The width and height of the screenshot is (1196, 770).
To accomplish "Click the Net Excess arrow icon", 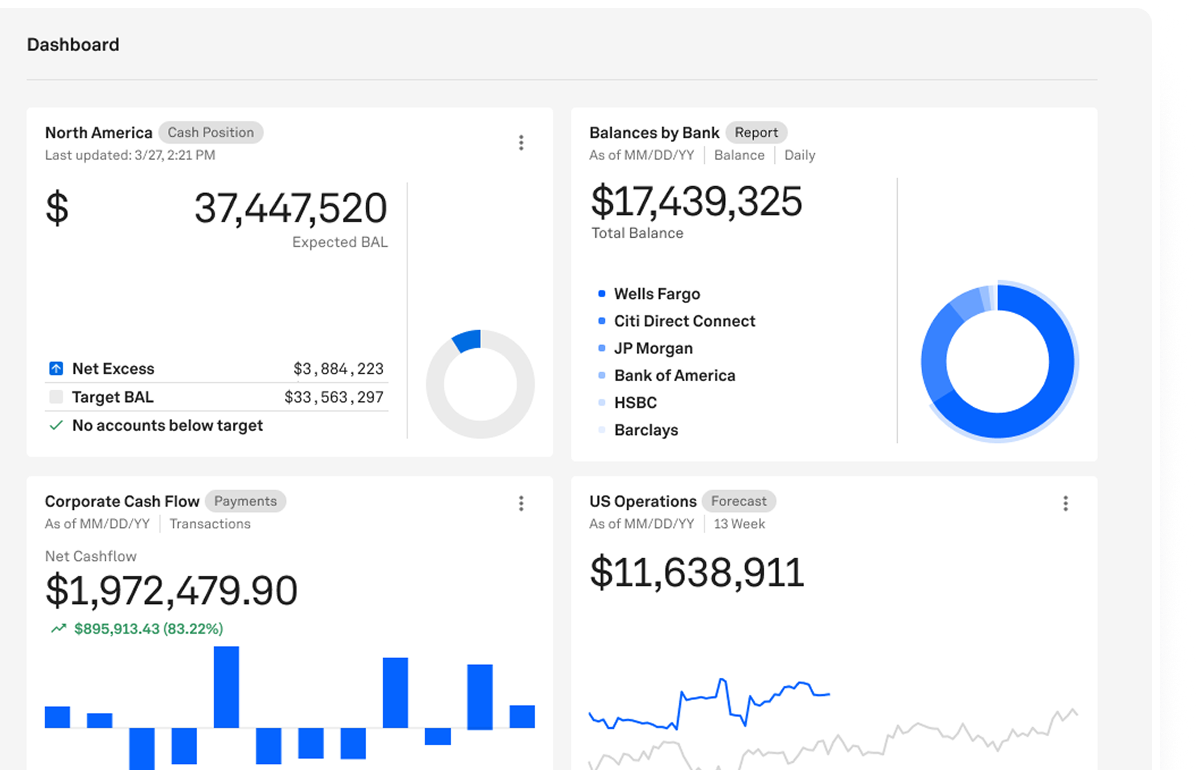I will (x=56, y=368).
